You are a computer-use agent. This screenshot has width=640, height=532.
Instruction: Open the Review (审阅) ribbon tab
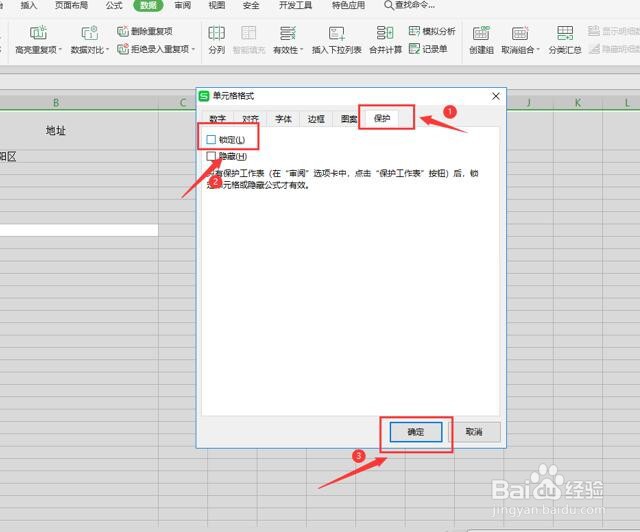tap(182, 5)
